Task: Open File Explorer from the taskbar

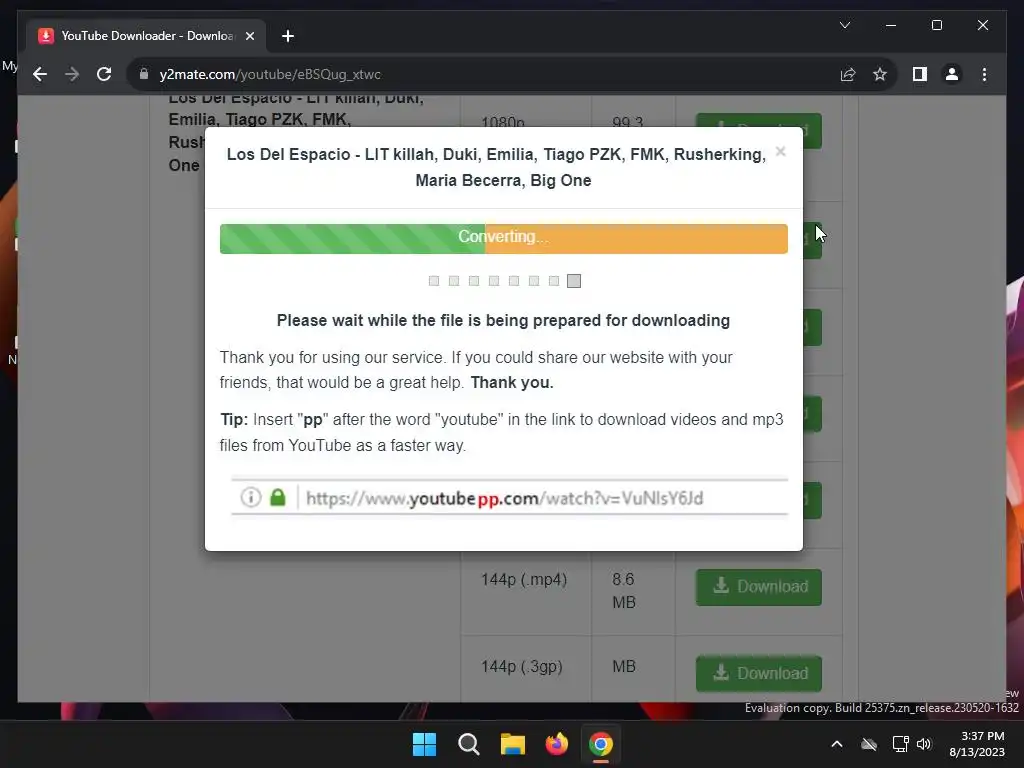Action: tap(513, 744)
